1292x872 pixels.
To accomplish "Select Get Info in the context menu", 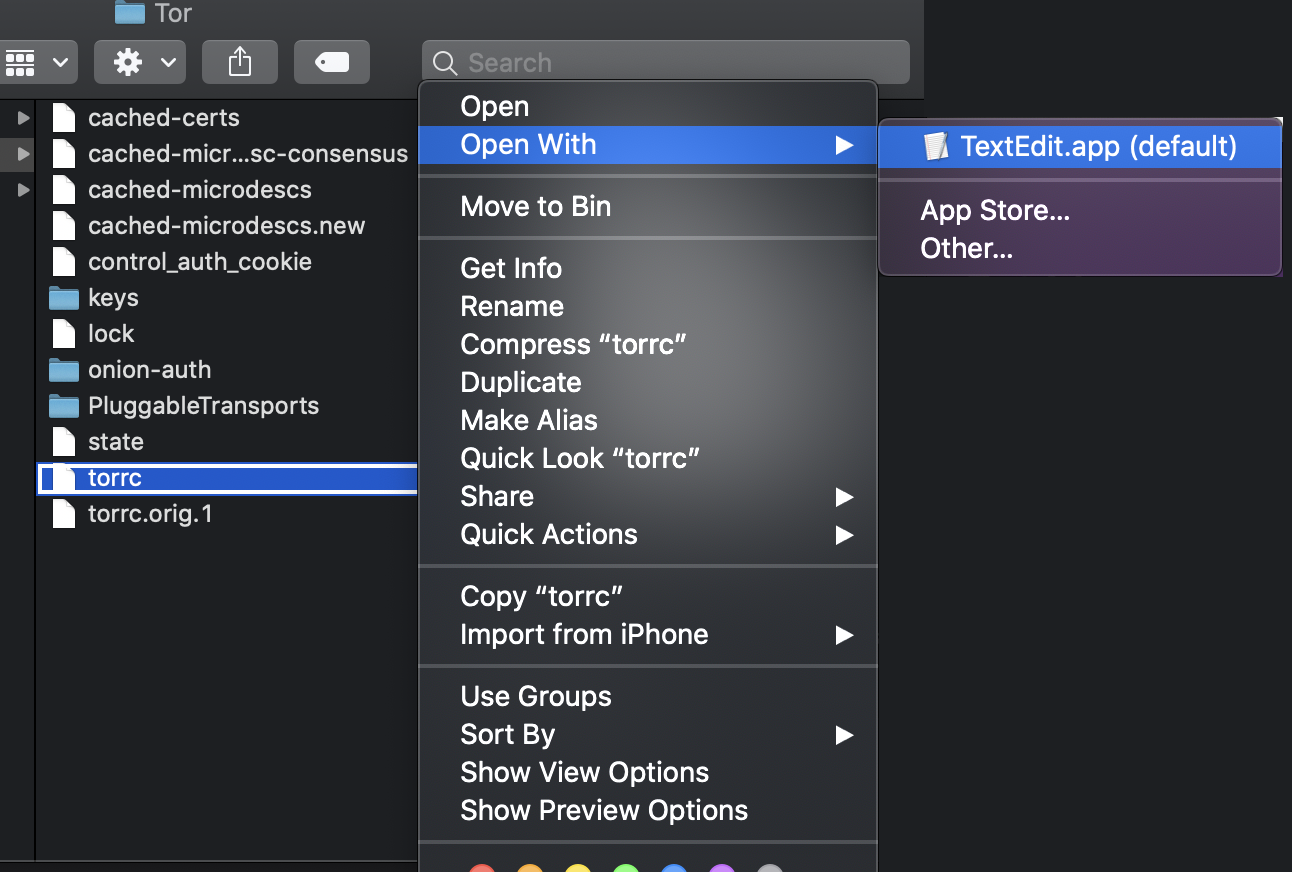I will point(511,269).
